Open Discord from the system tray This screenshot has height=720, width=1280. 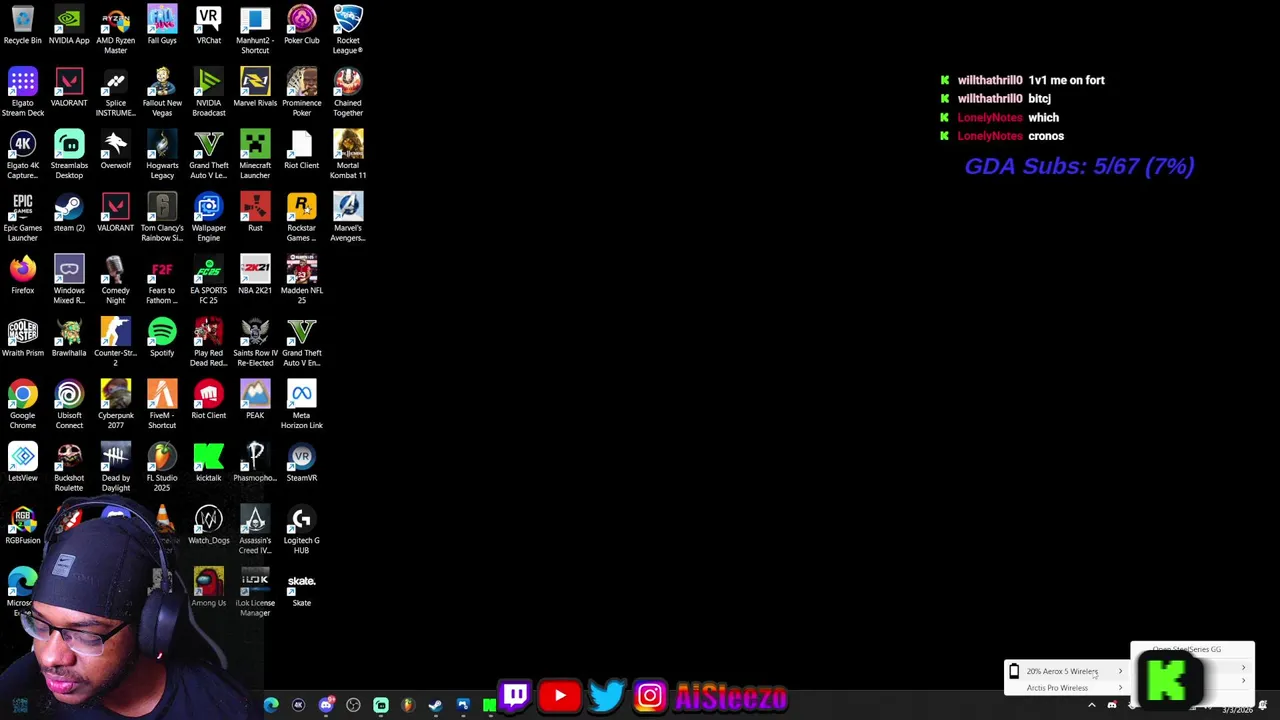(1112, 705)
